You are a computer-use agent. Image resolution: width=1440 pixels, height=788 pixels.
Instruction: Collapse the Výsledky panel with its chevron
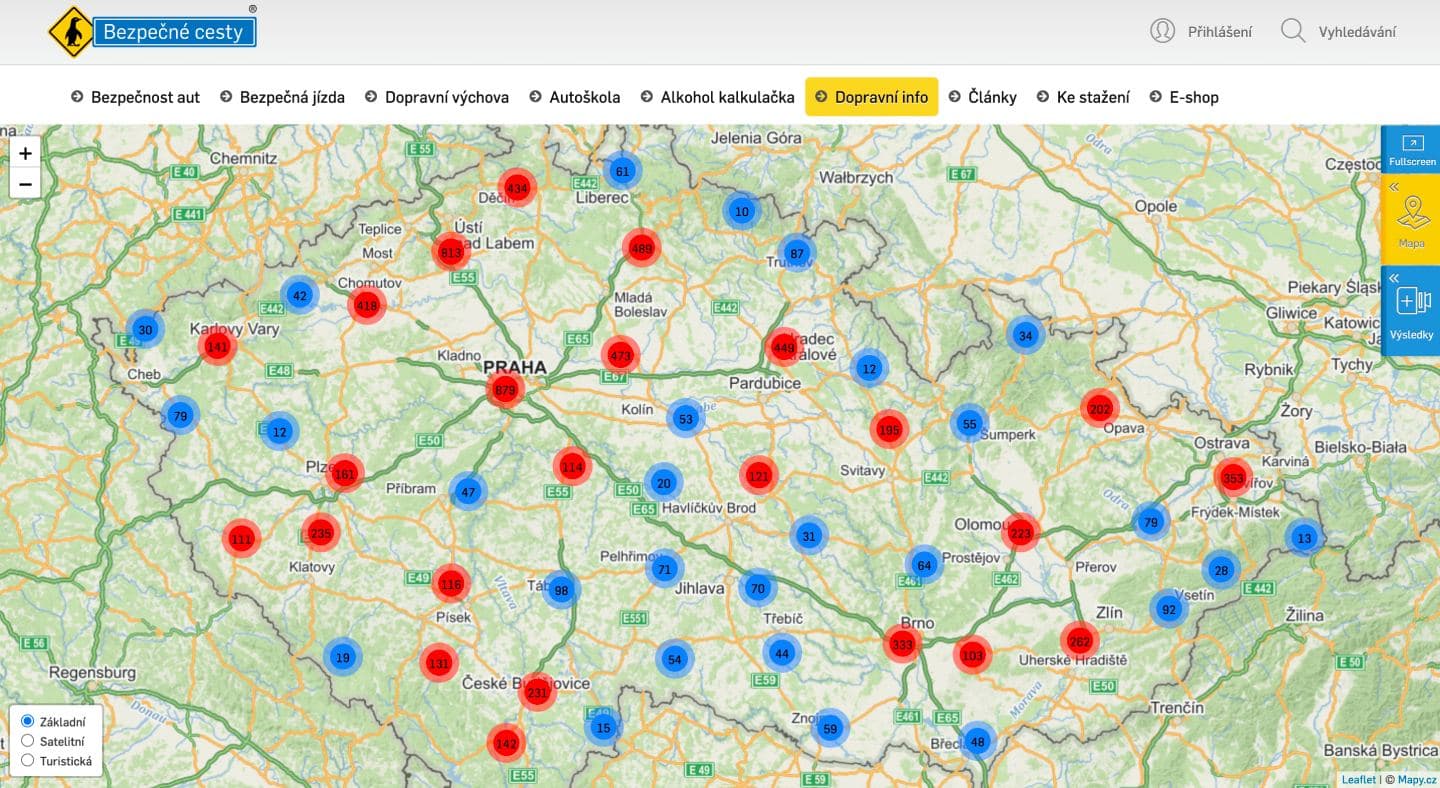1394,277
